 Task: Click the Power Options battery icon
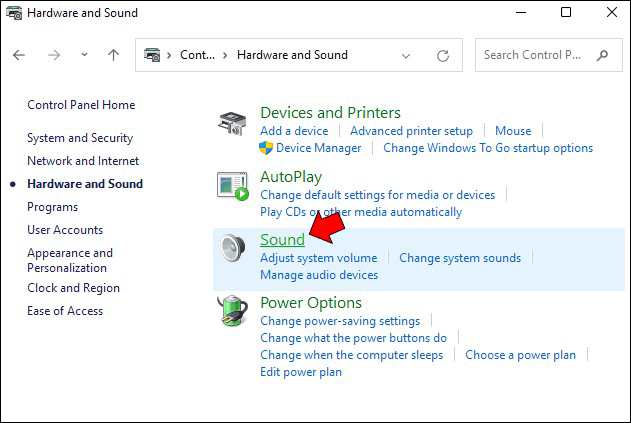click(x=233, y=312)
